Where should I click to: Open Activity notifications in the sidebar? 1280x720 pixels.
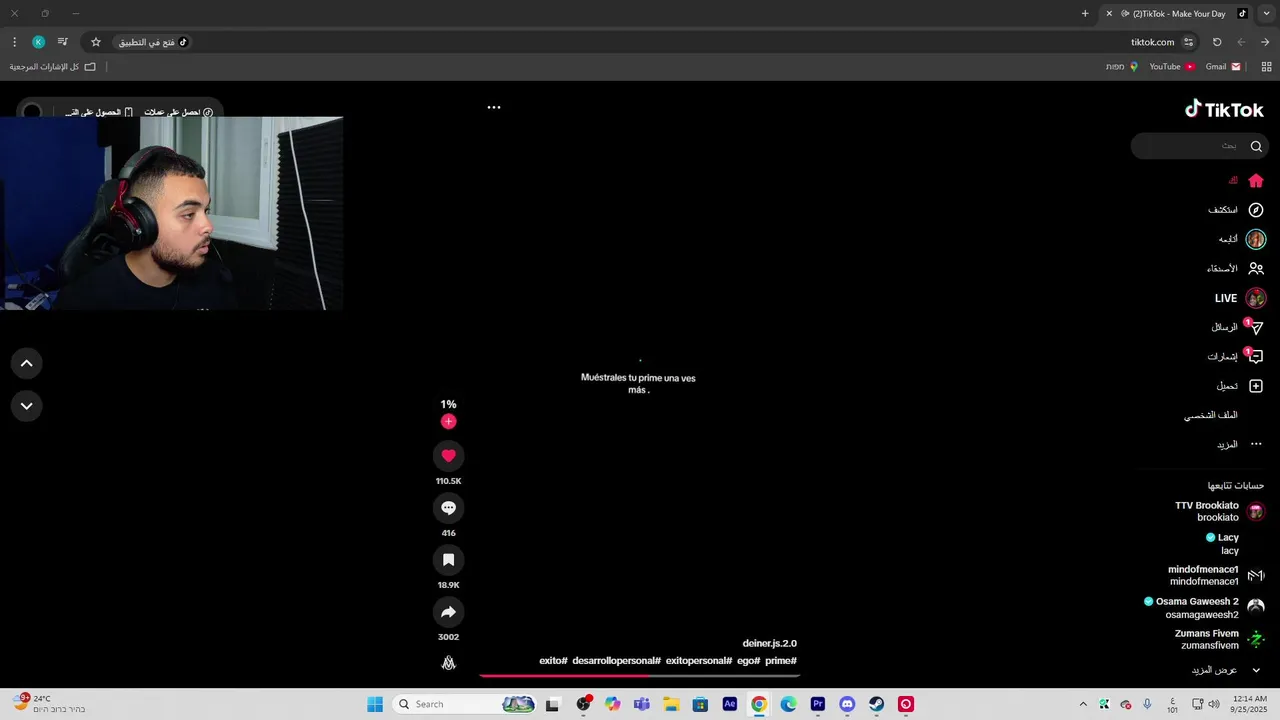pyautogui.click(x=1236, y=357)
